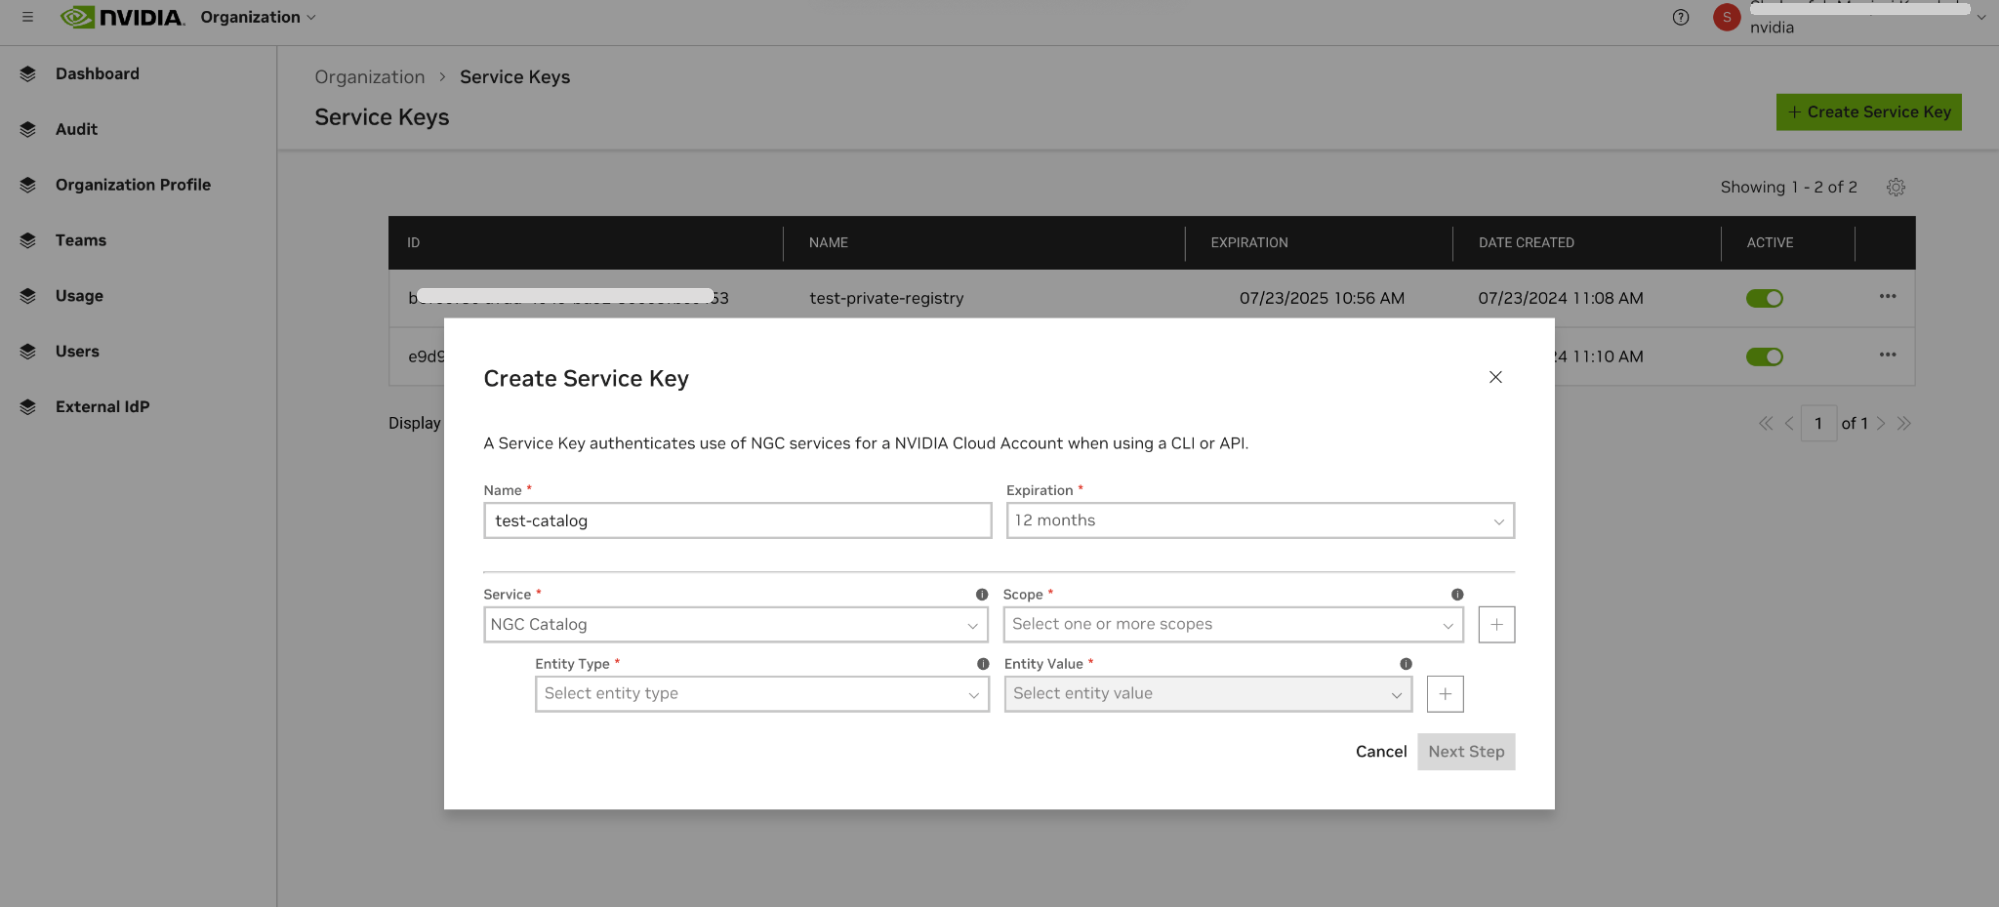Viewport: 1999px width, 907px height.
Task: Go to first page of table
Action: (1766, 423)
